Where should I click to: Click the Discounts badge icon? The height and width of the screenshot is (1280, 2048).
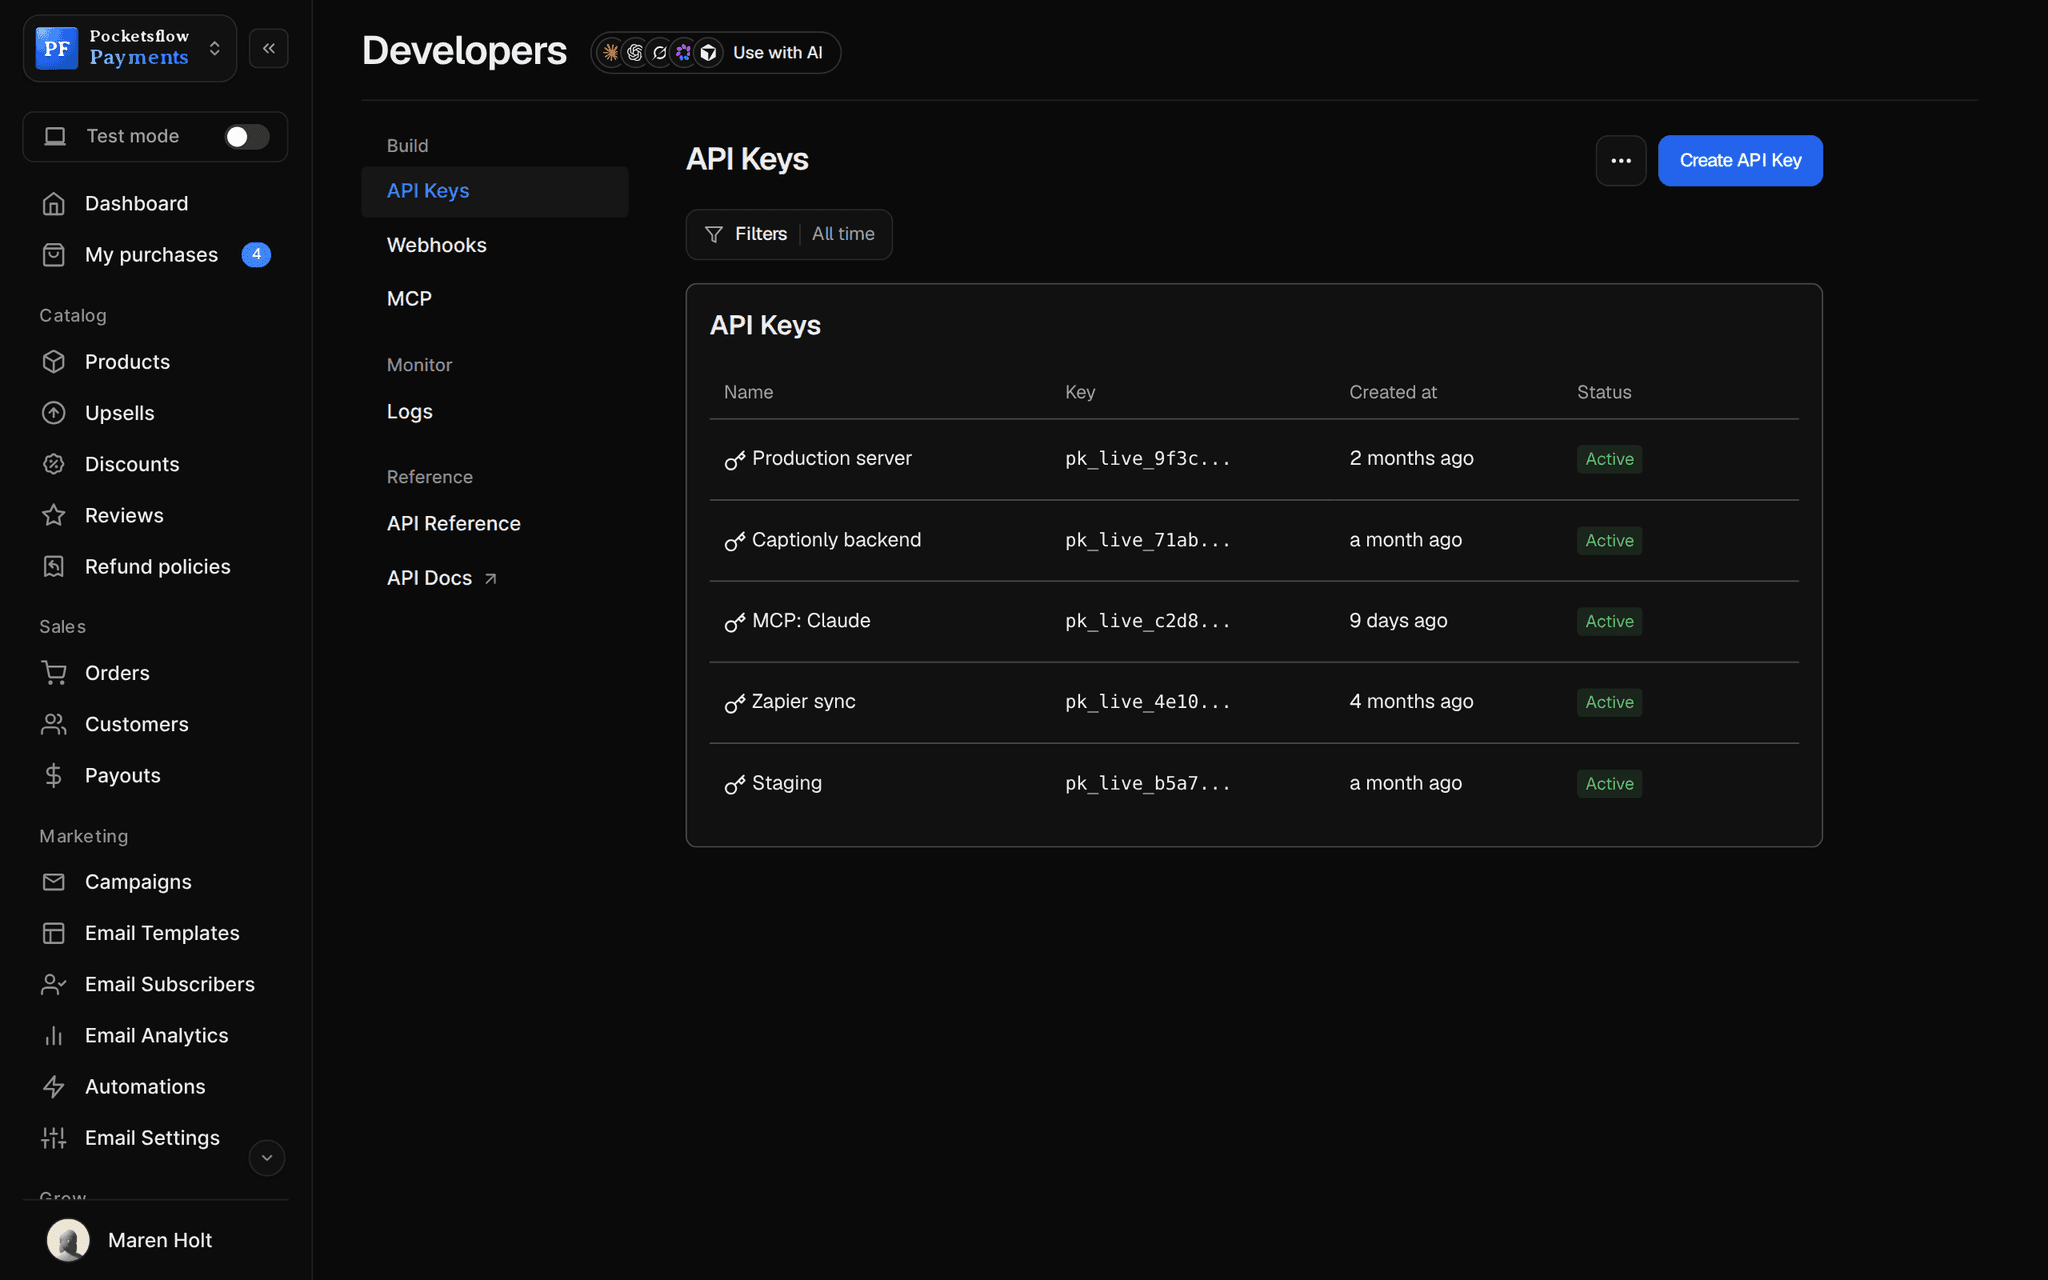coord(54,464)
